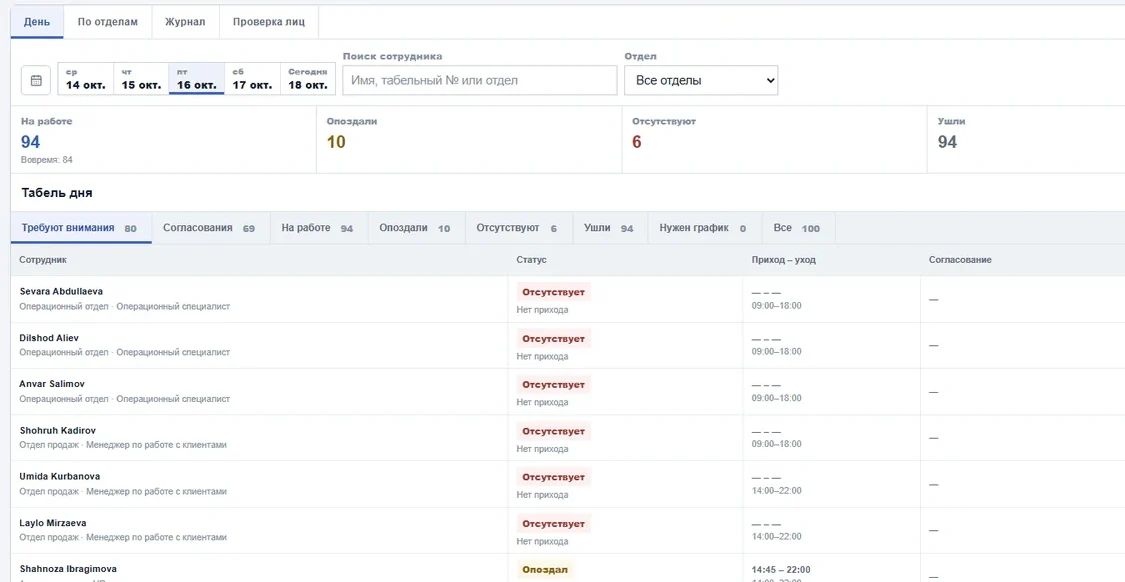Focus the employee search field

[x=480, y=80]
